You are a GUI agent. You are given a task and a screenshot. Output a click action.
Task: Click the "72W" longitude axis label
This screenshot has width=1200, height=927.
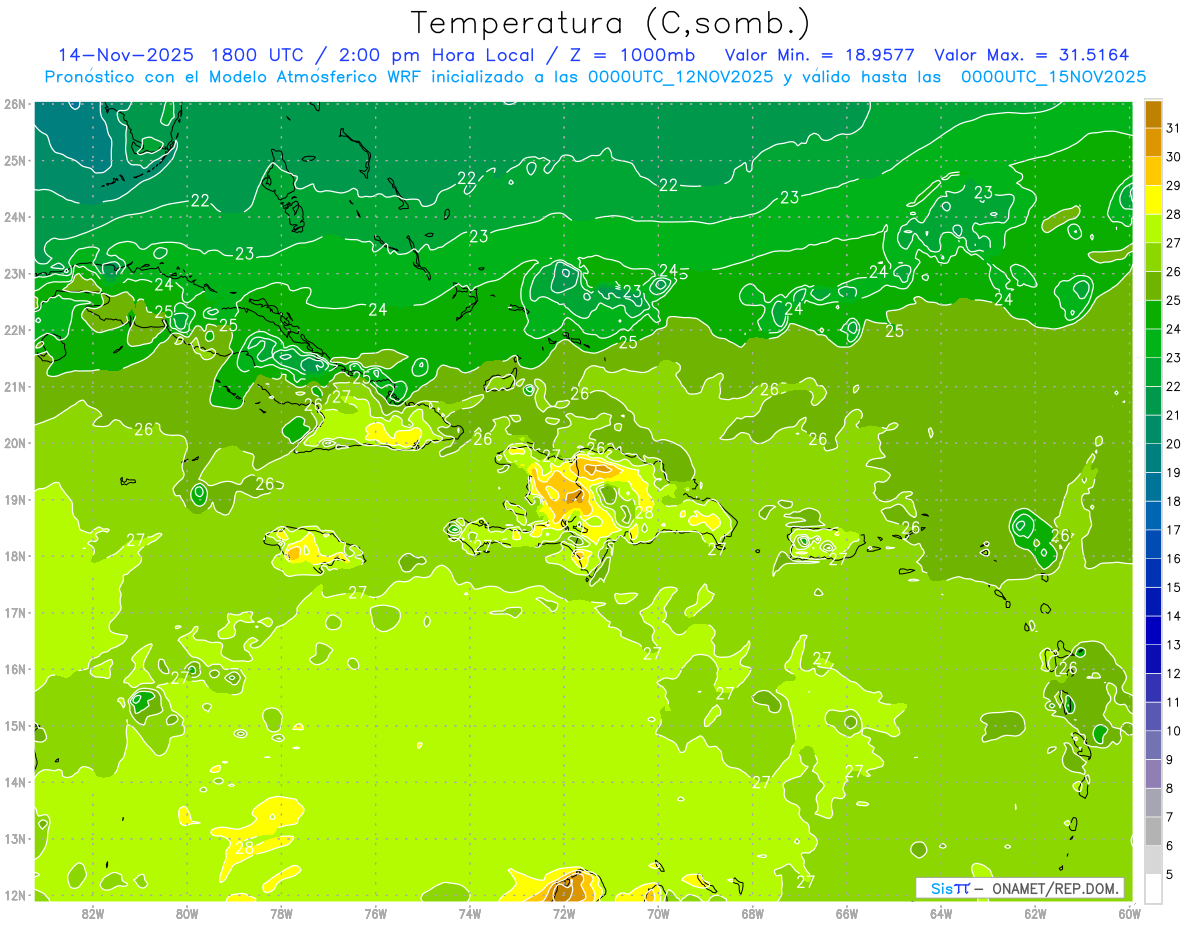point(564,913)
